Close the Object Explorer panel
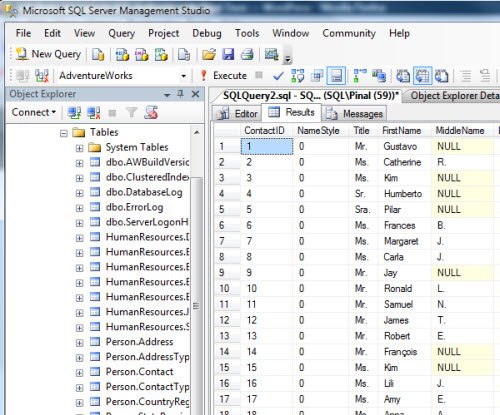The width and height of the screenshot is (500, 415). 196,94
